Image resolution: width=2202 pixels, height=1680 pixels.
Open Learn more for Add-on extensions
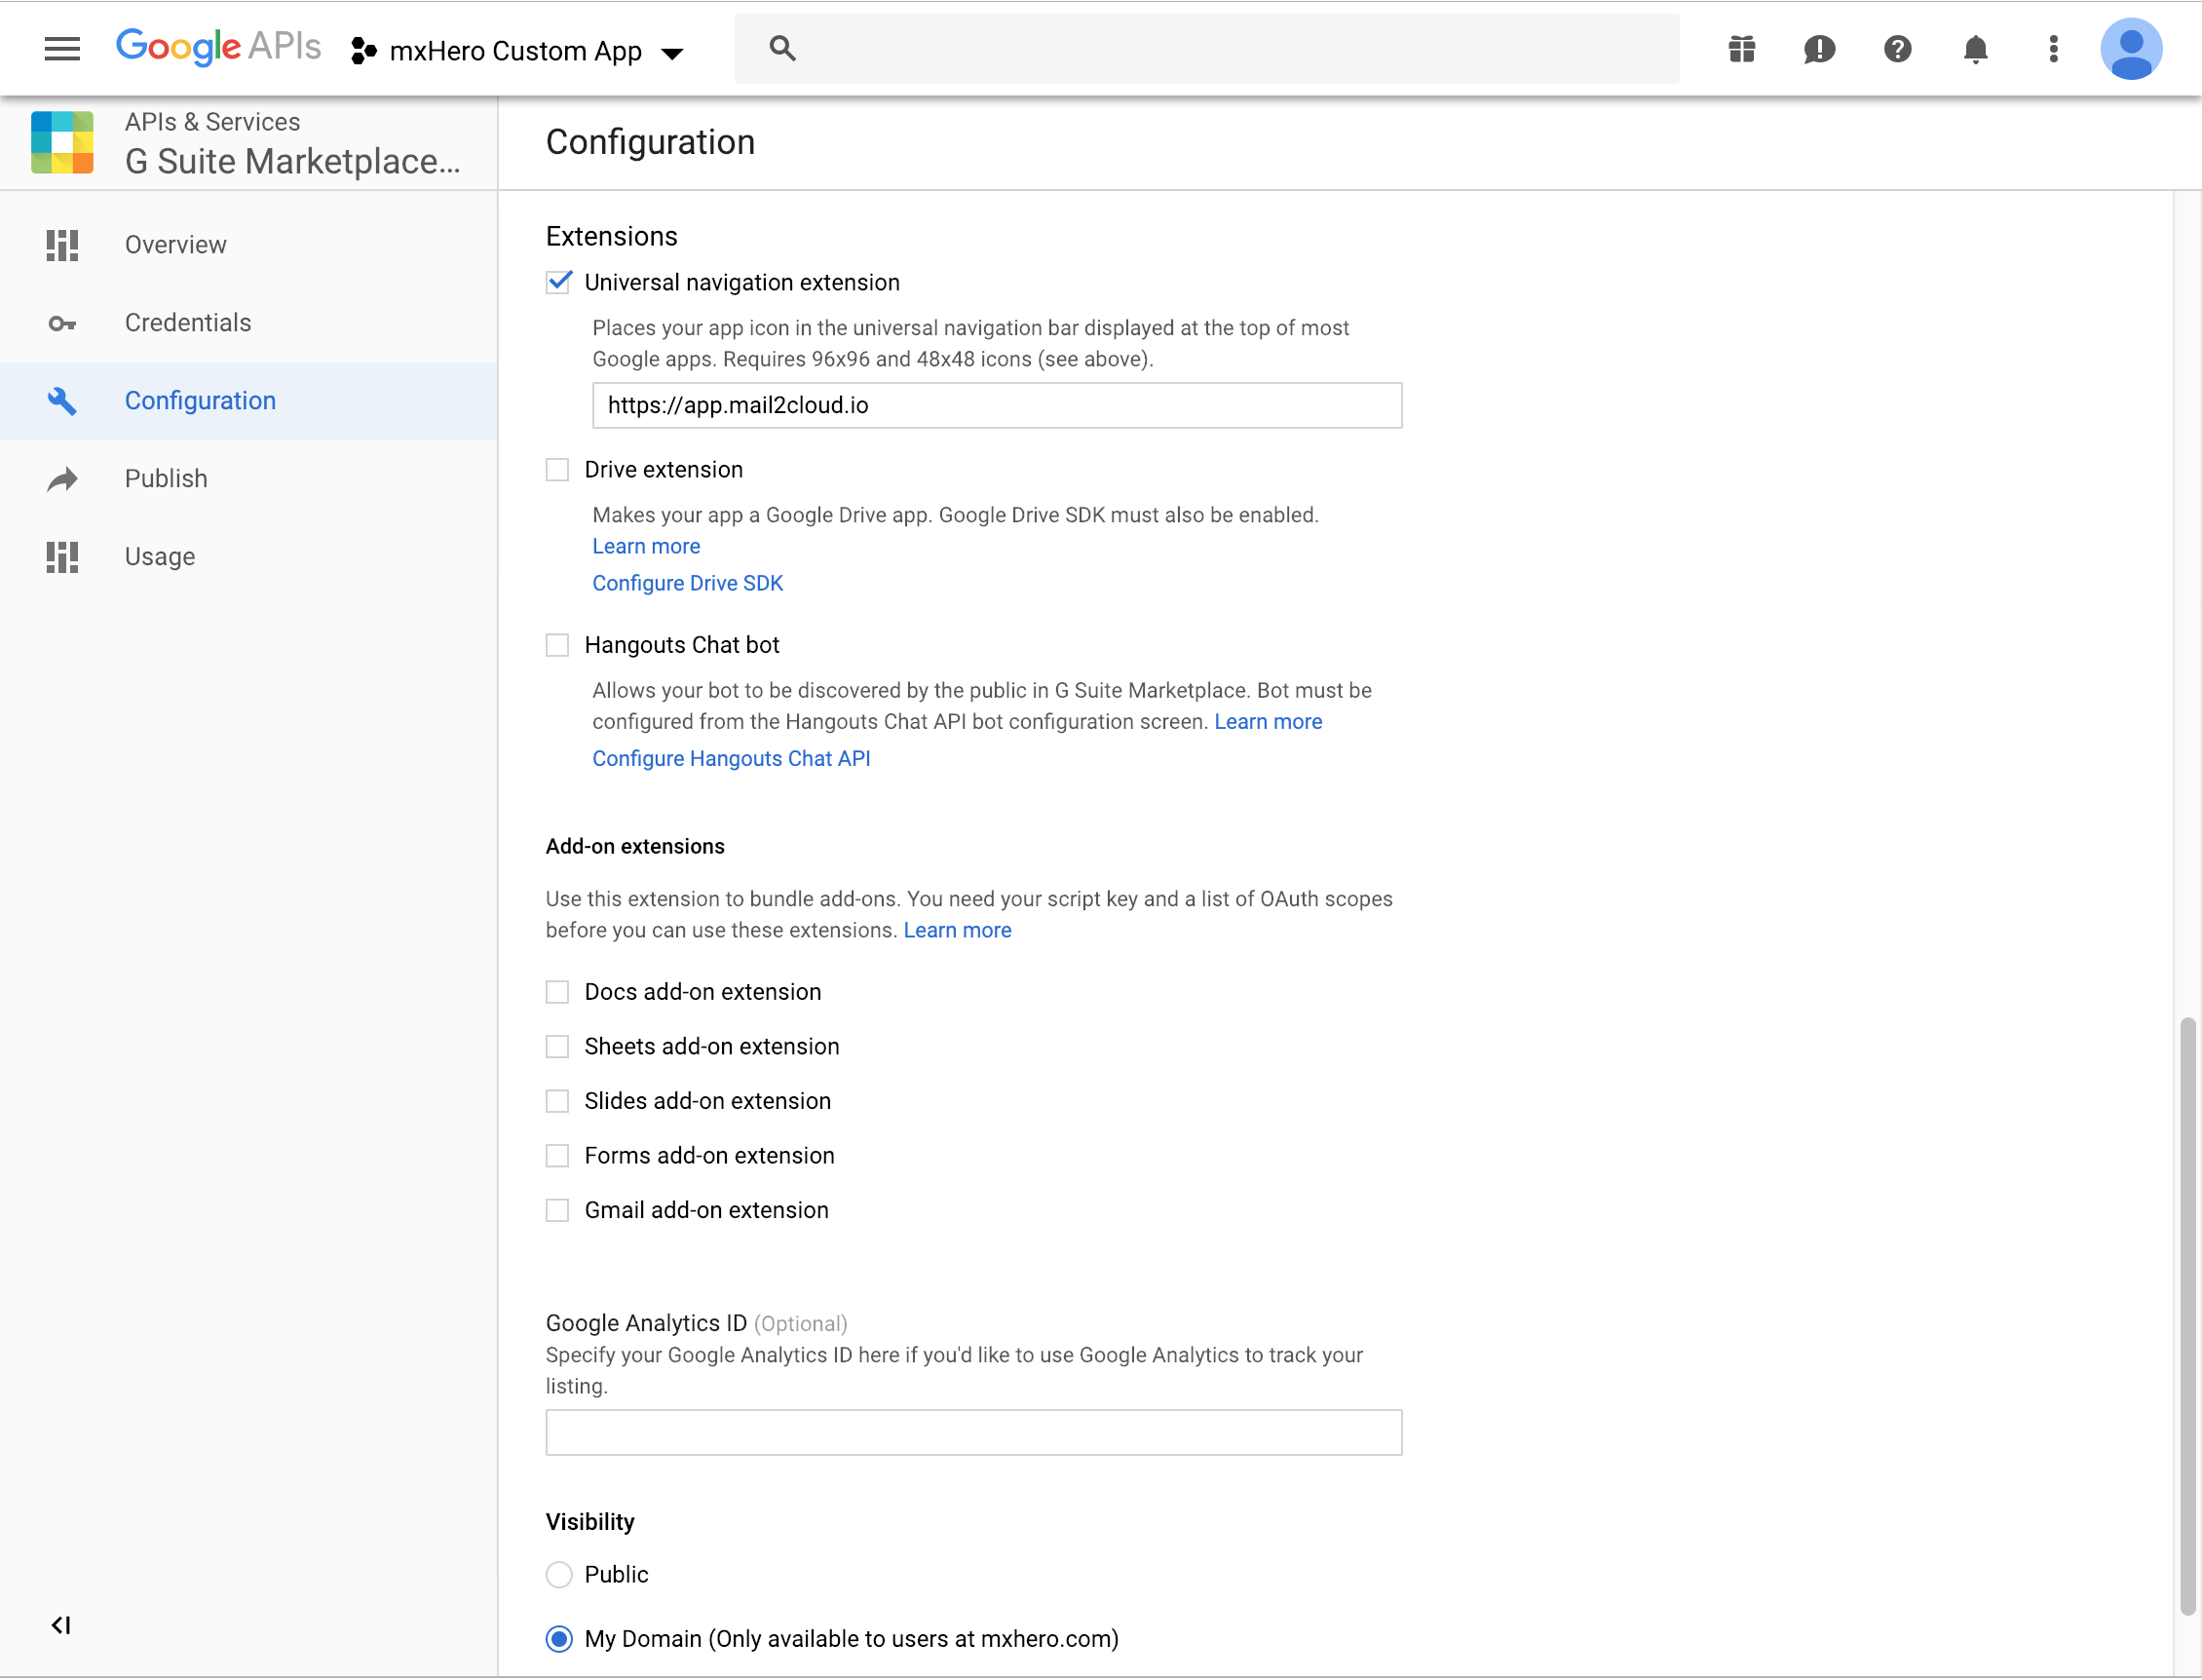(x=957, y=930)
